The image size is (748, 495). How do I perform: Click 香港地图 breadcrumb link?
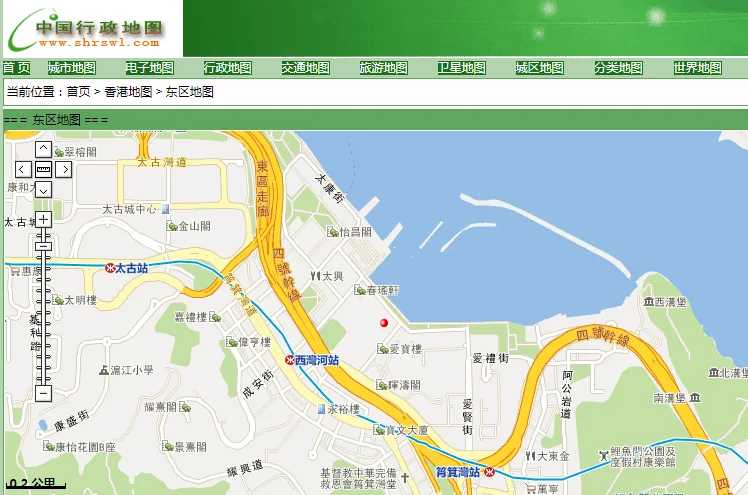[x=128, y=92]
